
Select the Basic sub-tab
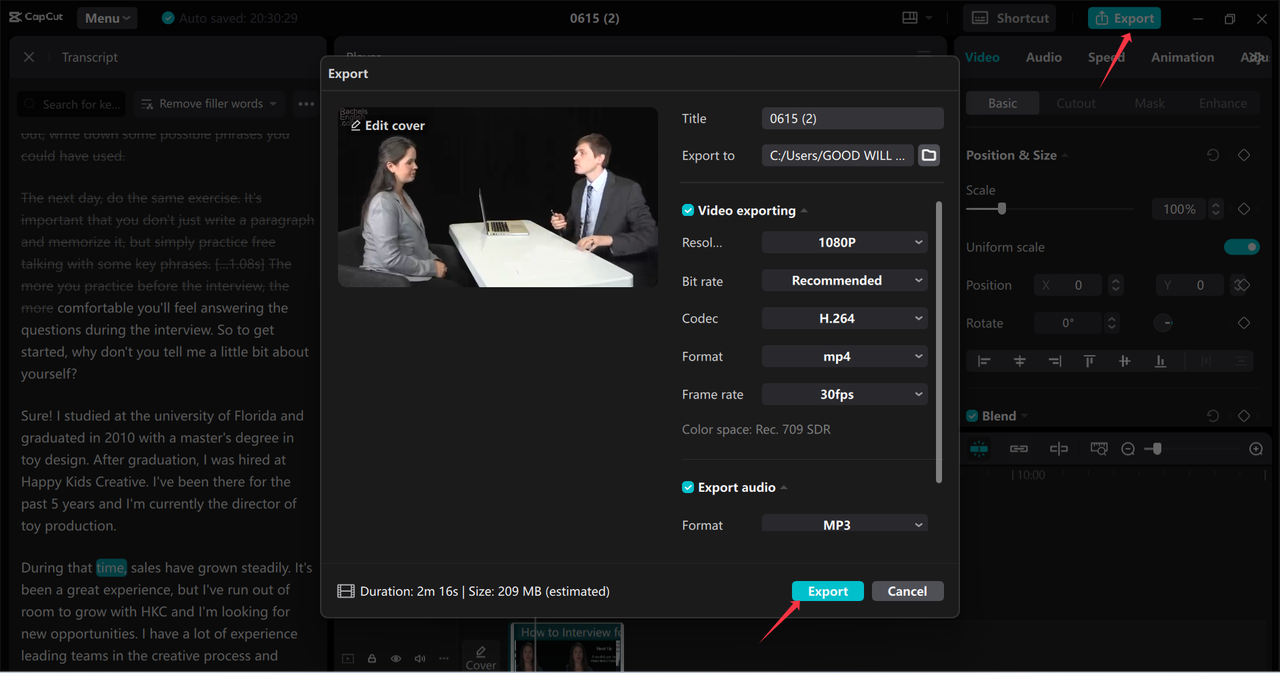[x=1003, y=103]
